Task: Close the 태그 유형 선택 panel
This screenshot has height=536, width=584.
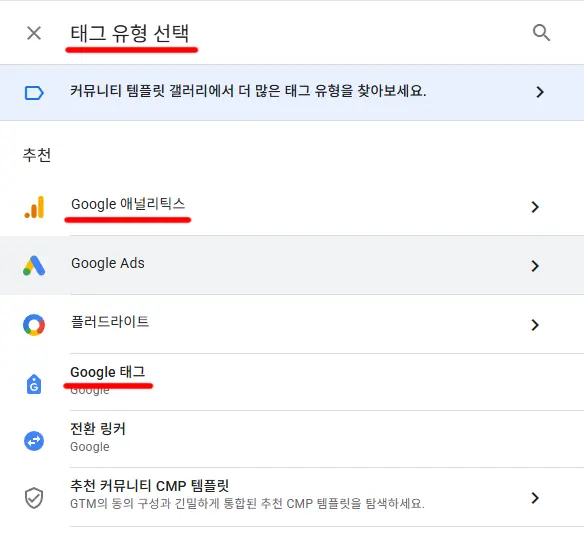Action: [34, 33]
